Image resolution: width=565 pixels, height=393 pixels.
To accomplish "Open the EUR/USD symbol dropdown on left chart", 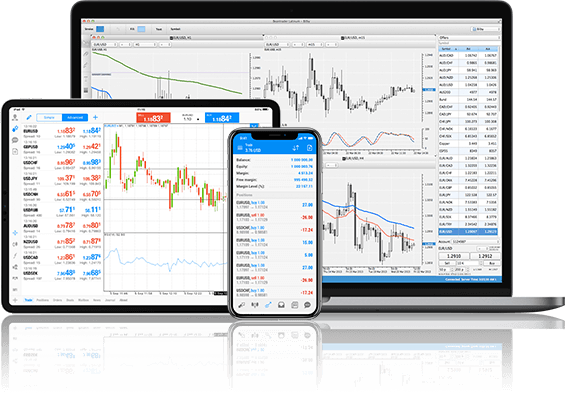I will click(x=104, y=44).
